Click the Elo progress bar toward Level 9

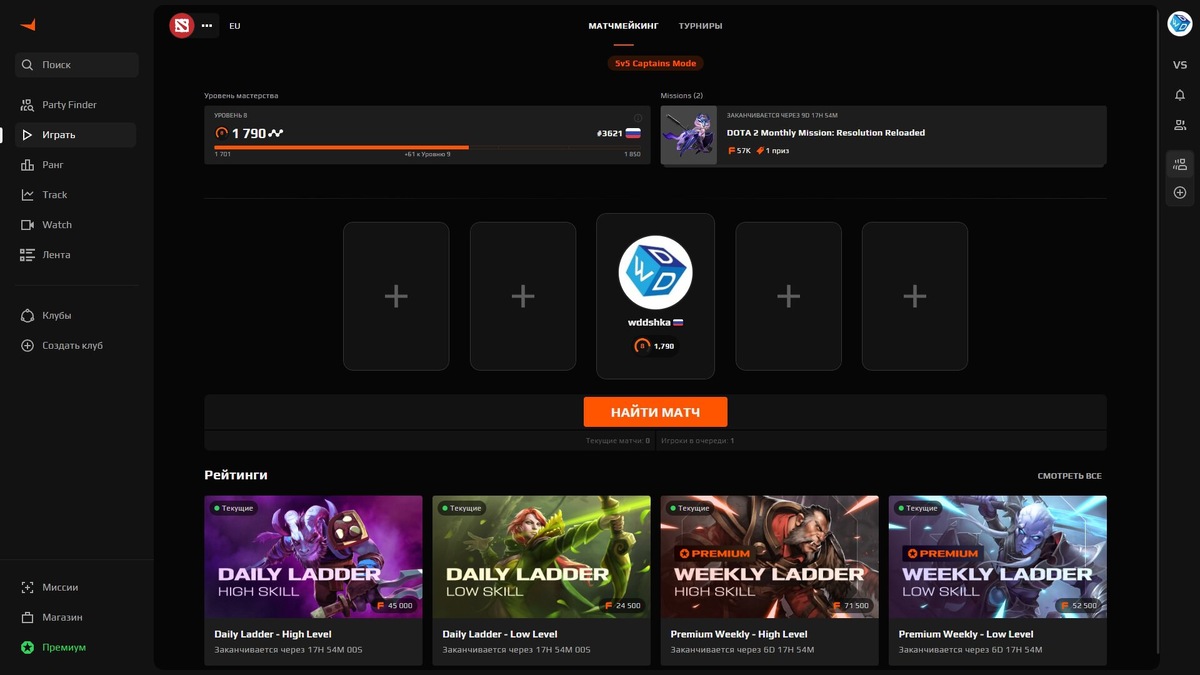click(x=427, y=147)
